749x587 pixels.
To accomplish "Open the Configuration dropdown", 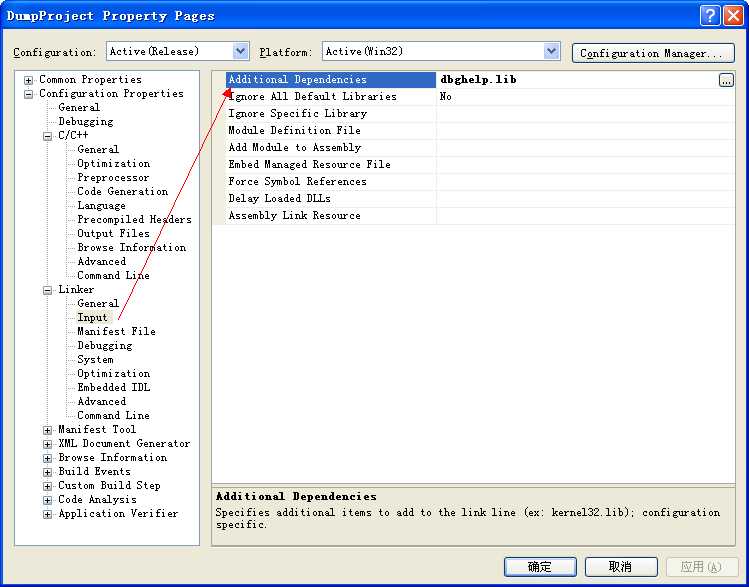I will (241, 51).
